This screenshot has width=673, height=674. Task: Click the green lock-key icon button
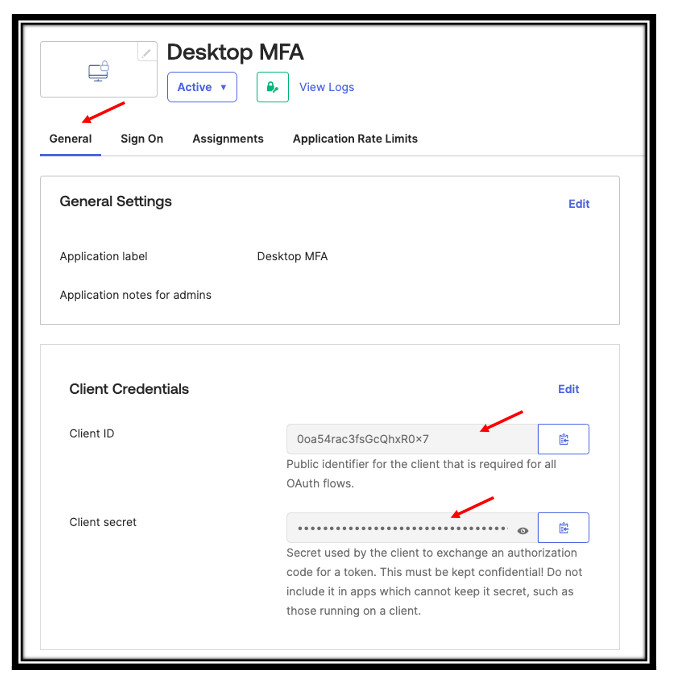[x=272, y=87]
